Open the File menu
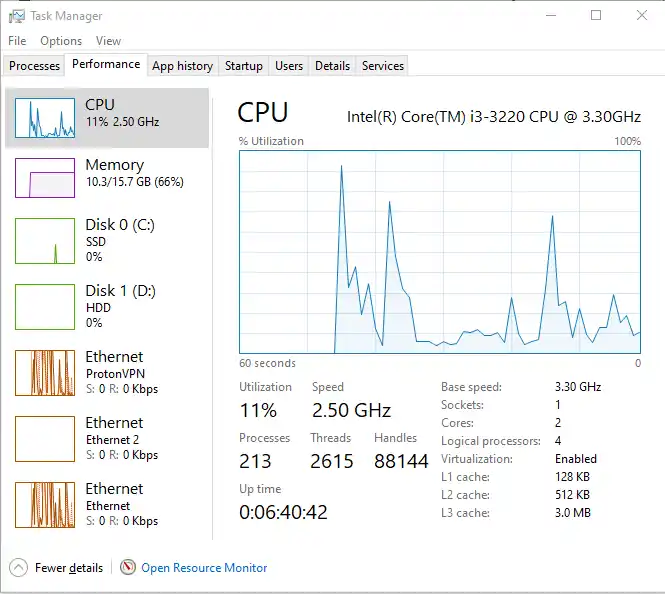Screen dimensions: 665x594 tap(17, 41)
